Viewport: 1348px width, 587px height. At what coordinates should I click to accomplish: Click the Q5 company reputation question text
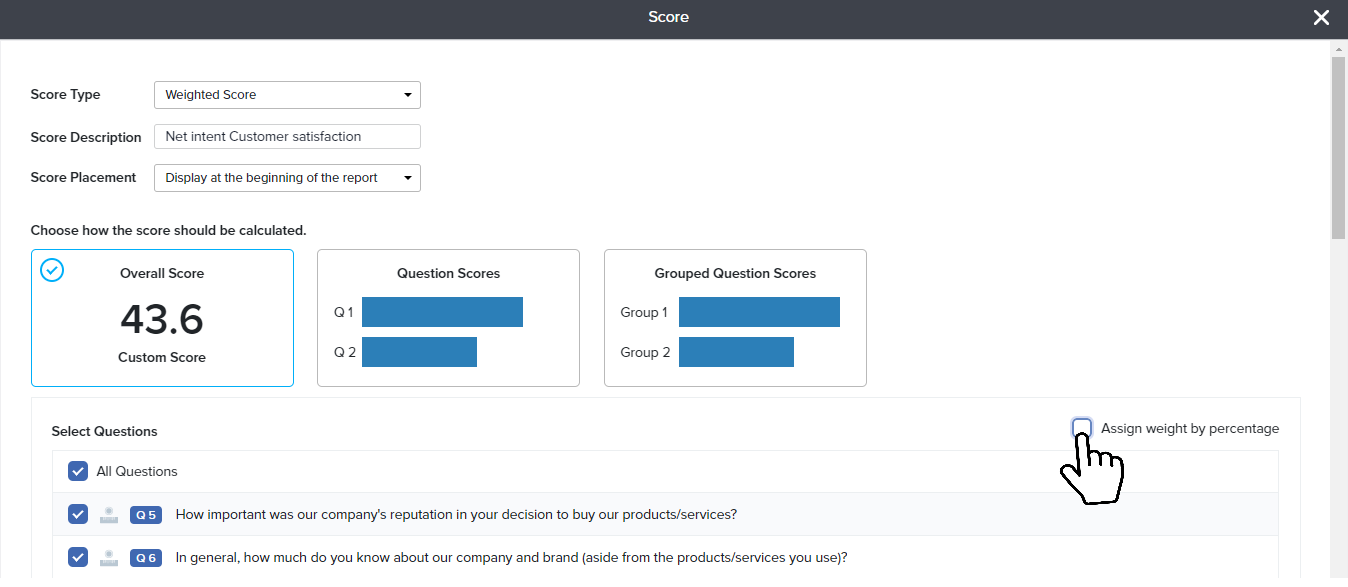456,515
